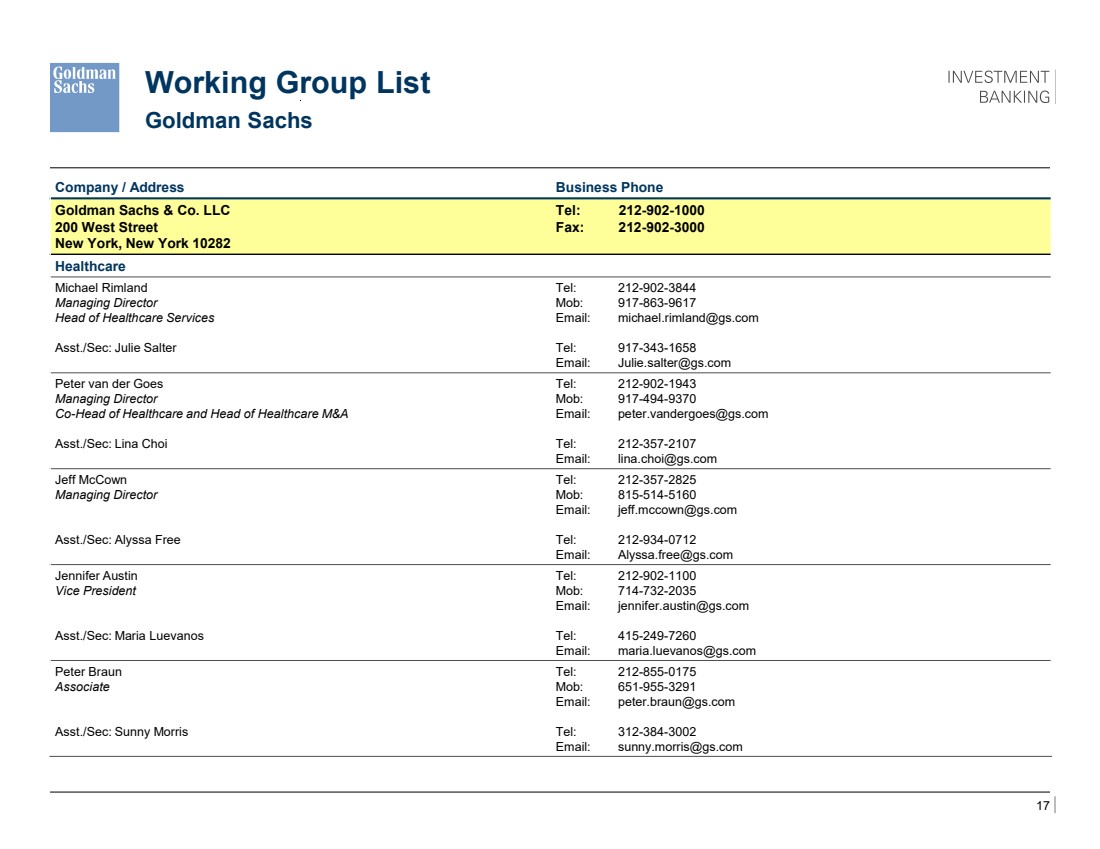Select Jennifer Austin's Tel 212-902-1100
This screenshot has width=1100, height=849.
point(657,576)
